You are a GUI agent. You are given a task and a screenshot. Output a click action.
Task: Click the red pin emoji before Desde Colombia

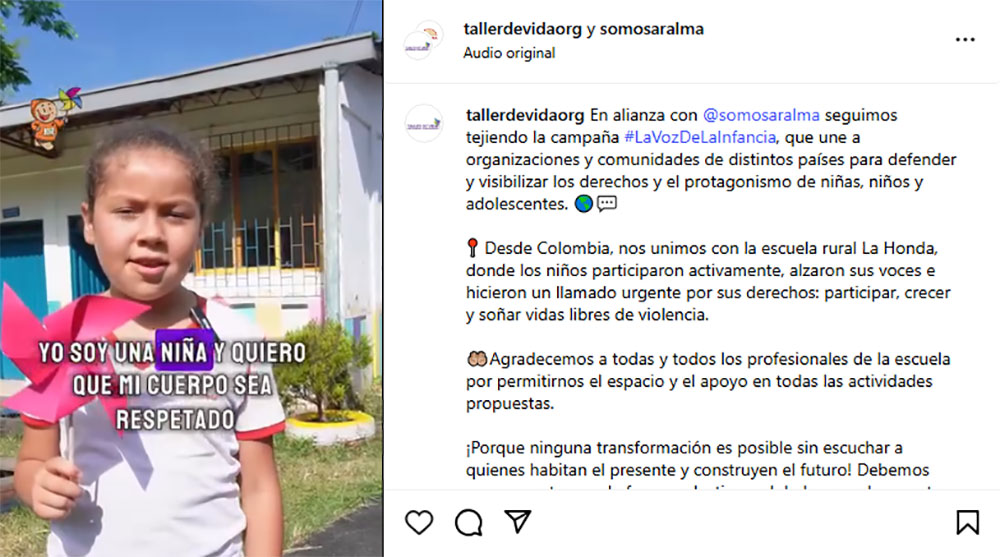[473, 248]
